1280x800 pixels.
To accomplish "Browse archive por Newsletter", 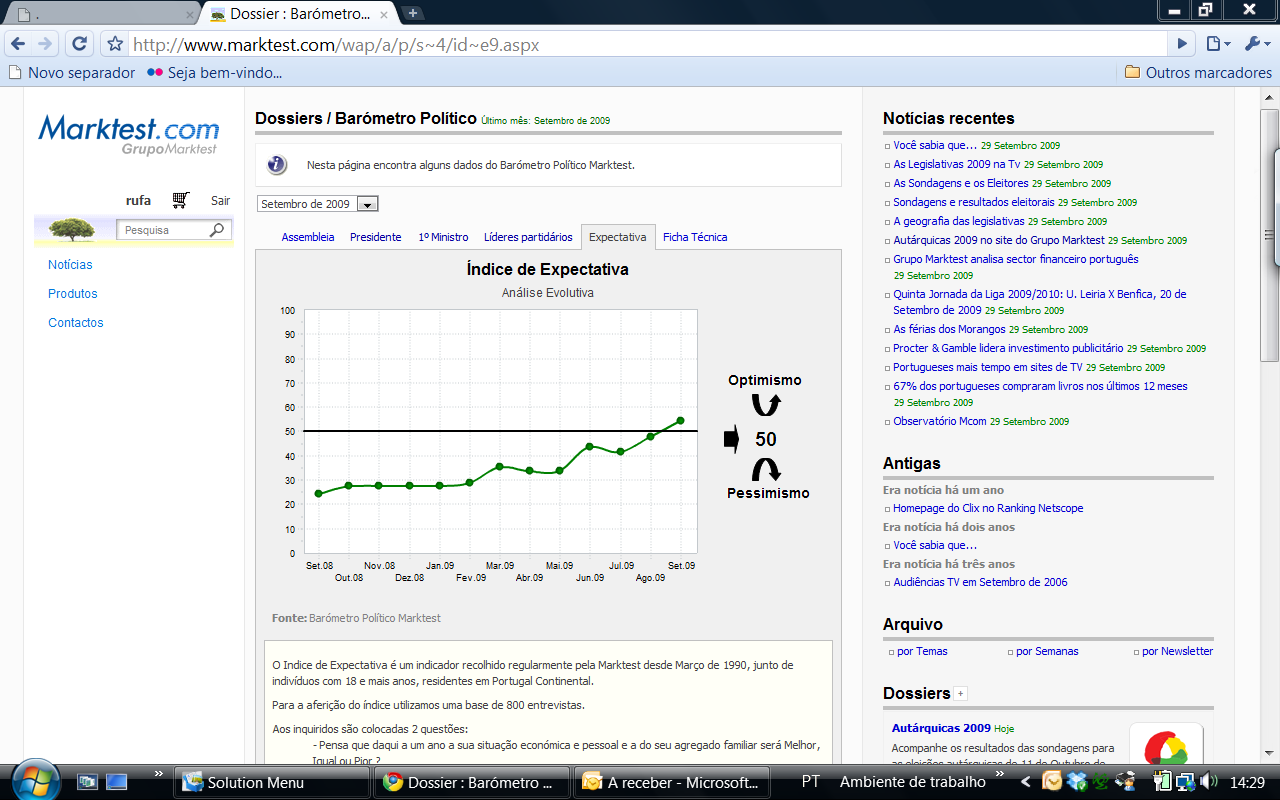I will click(x=1177, y=651).
